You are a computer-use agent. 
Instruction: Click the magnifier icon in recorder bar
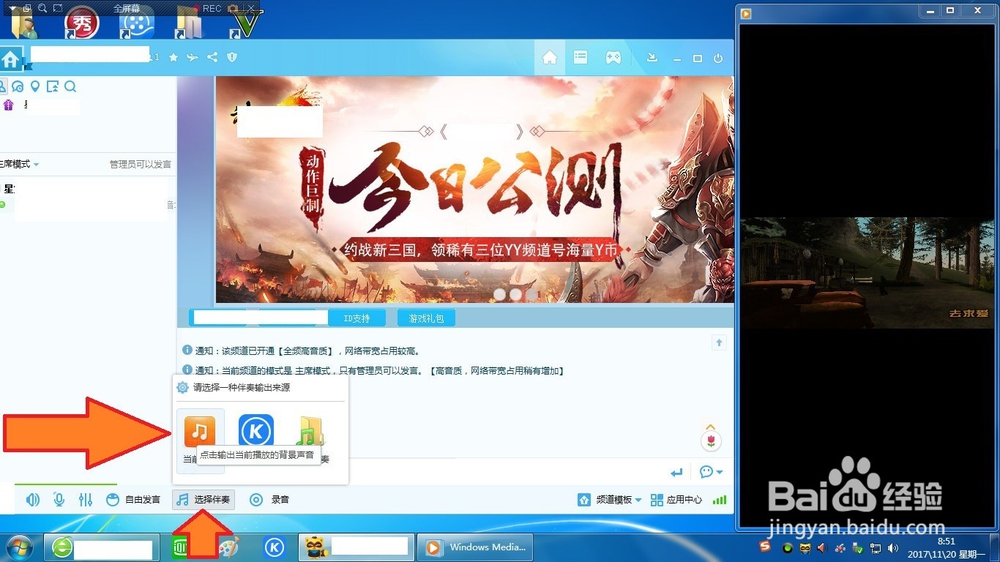click(x=42, y=8)
